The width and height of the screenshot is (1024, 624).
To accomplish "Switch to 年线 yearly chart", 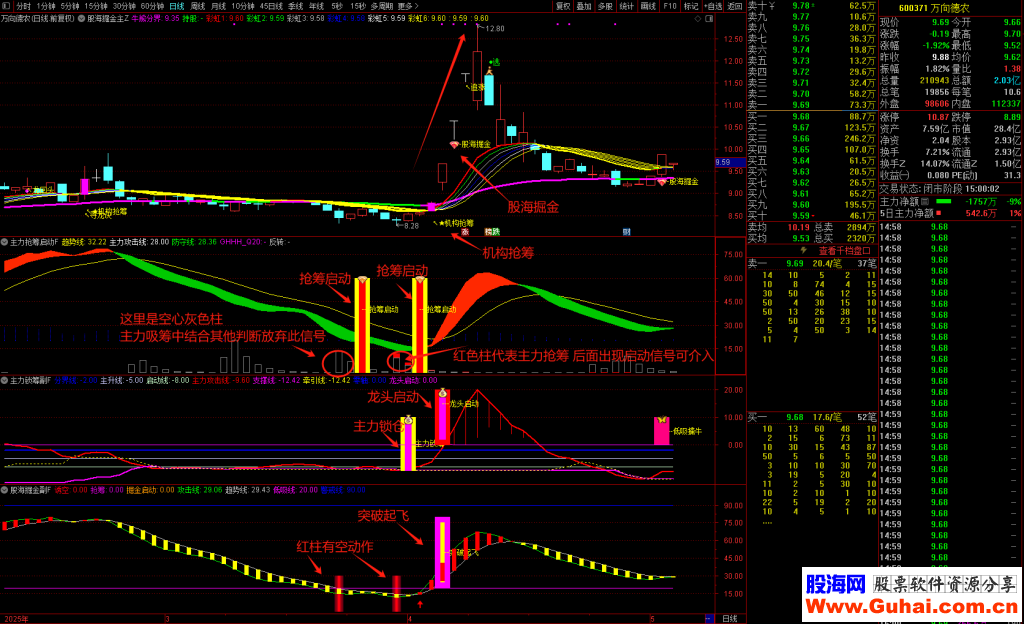I will point(316,6).
